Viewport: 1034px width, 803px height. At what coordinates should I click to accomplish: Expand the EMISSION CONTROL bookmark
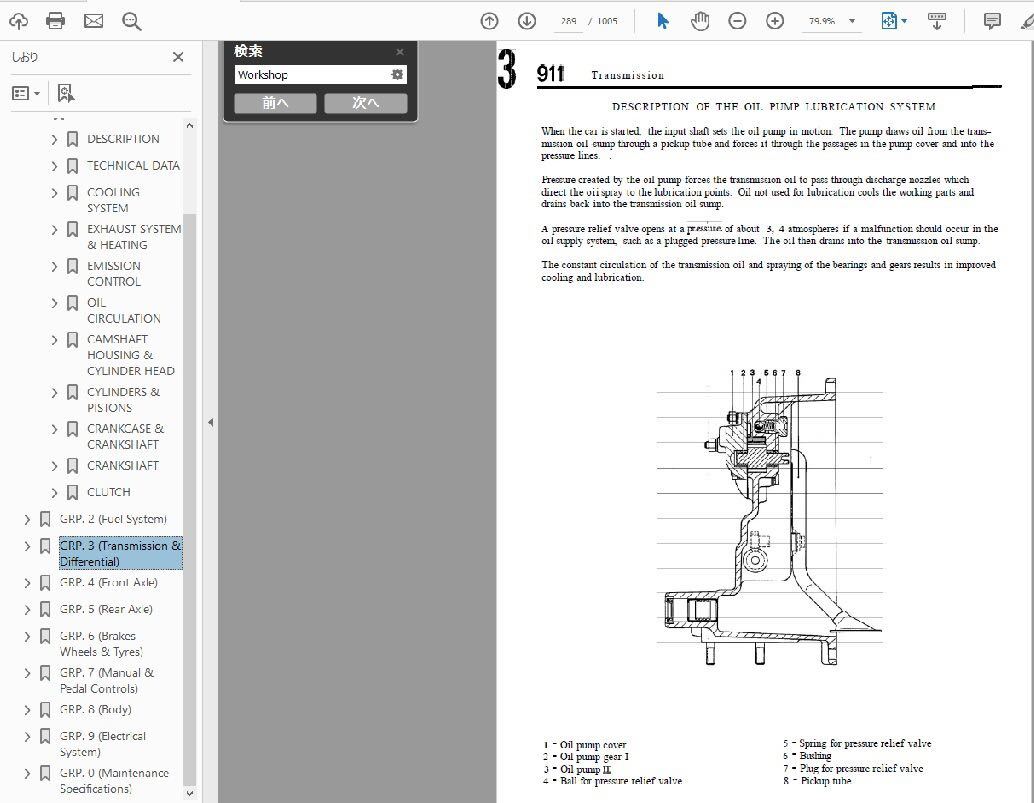[x=55, y=266]
